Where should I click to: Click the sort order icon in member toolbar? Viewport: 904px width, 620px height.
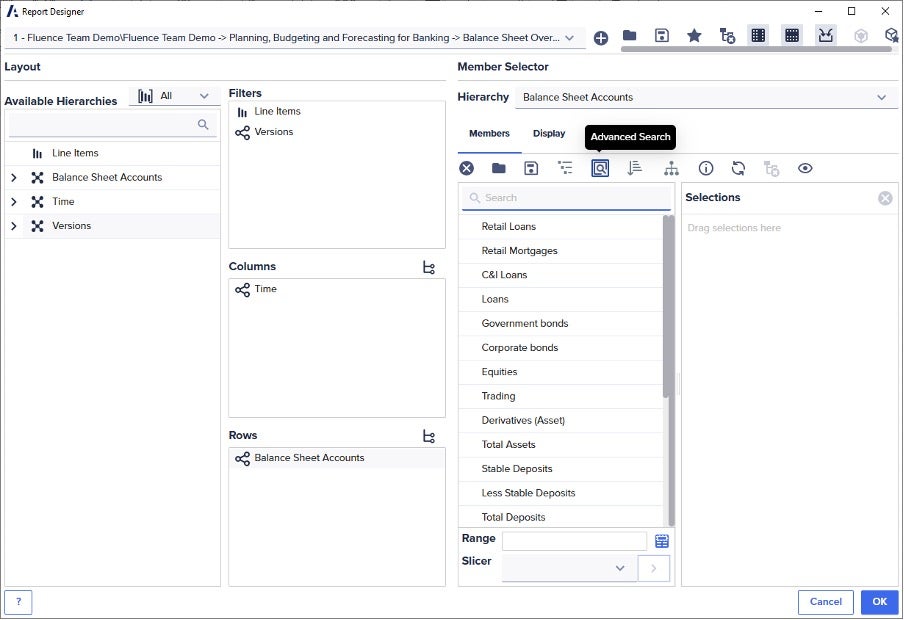coord(634,168)
